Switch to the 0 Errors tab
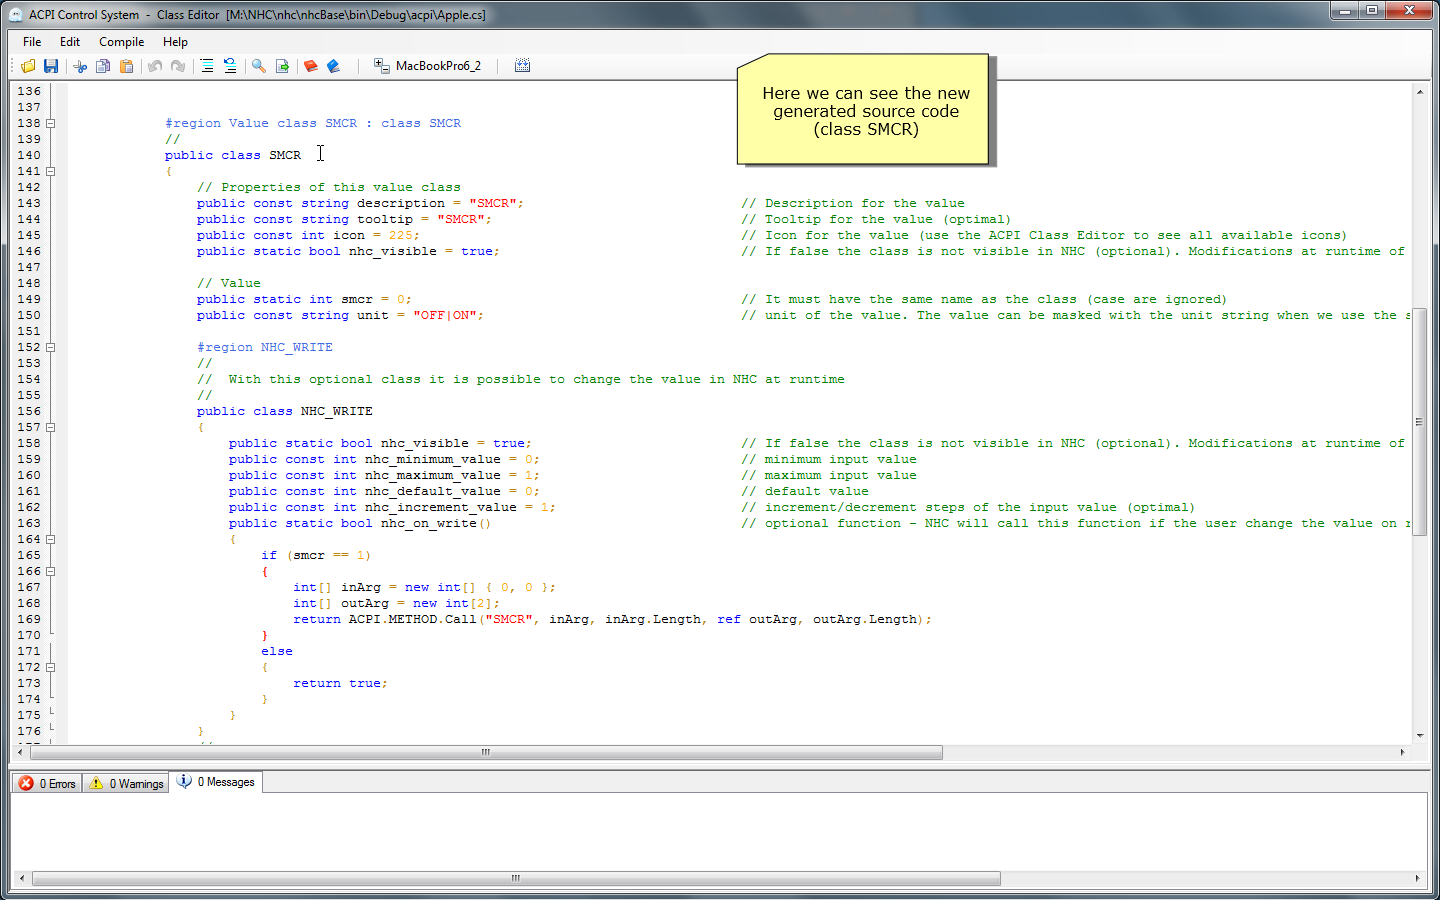The image size is (1440, 900). pos(48,783)
